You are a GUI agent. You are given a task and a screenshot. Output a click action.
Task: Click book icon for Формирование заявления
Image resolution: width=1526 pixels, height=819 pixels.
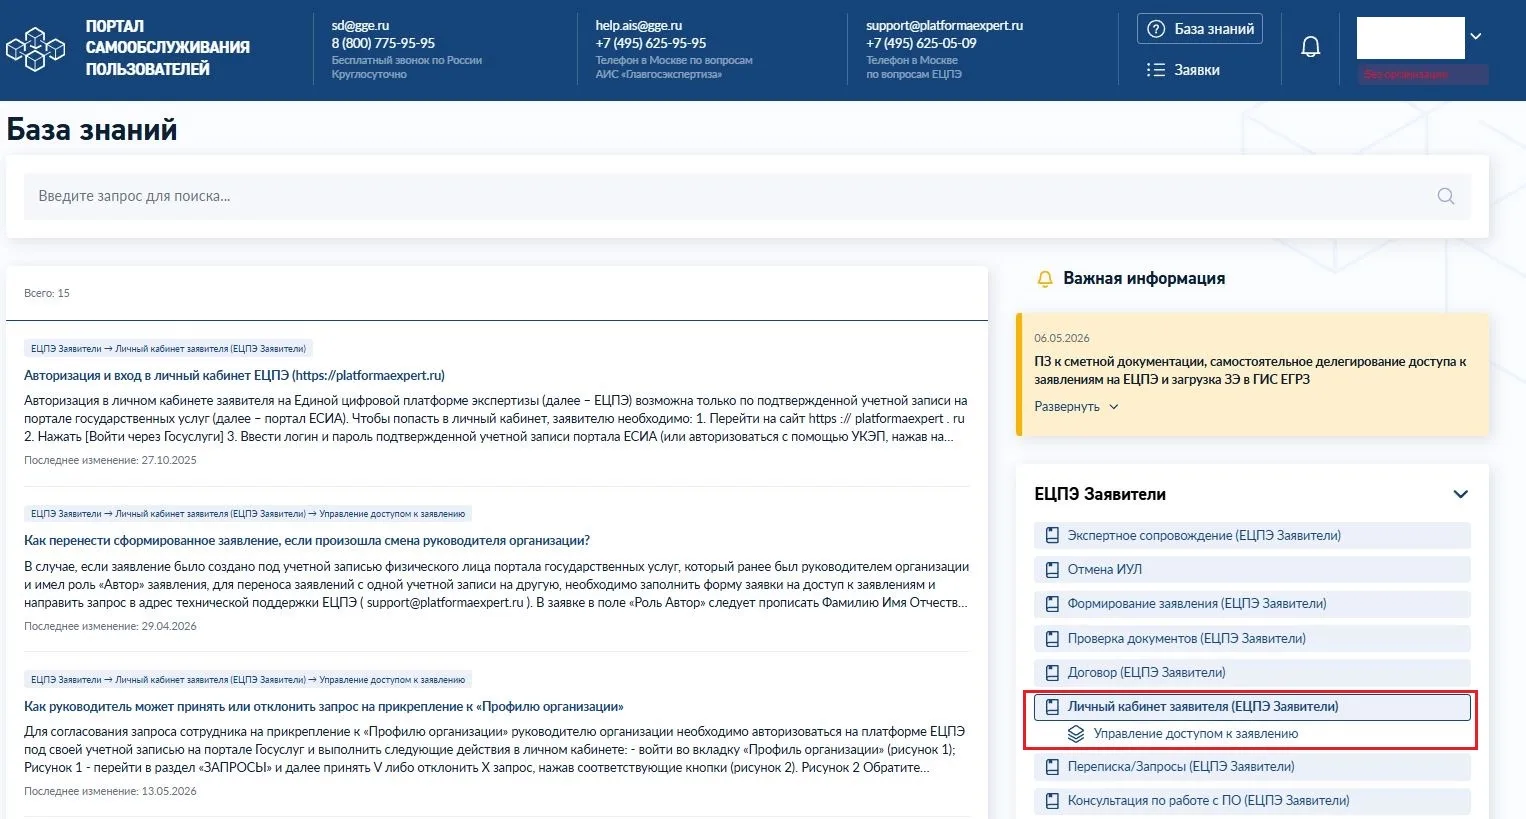point(1052,604)
